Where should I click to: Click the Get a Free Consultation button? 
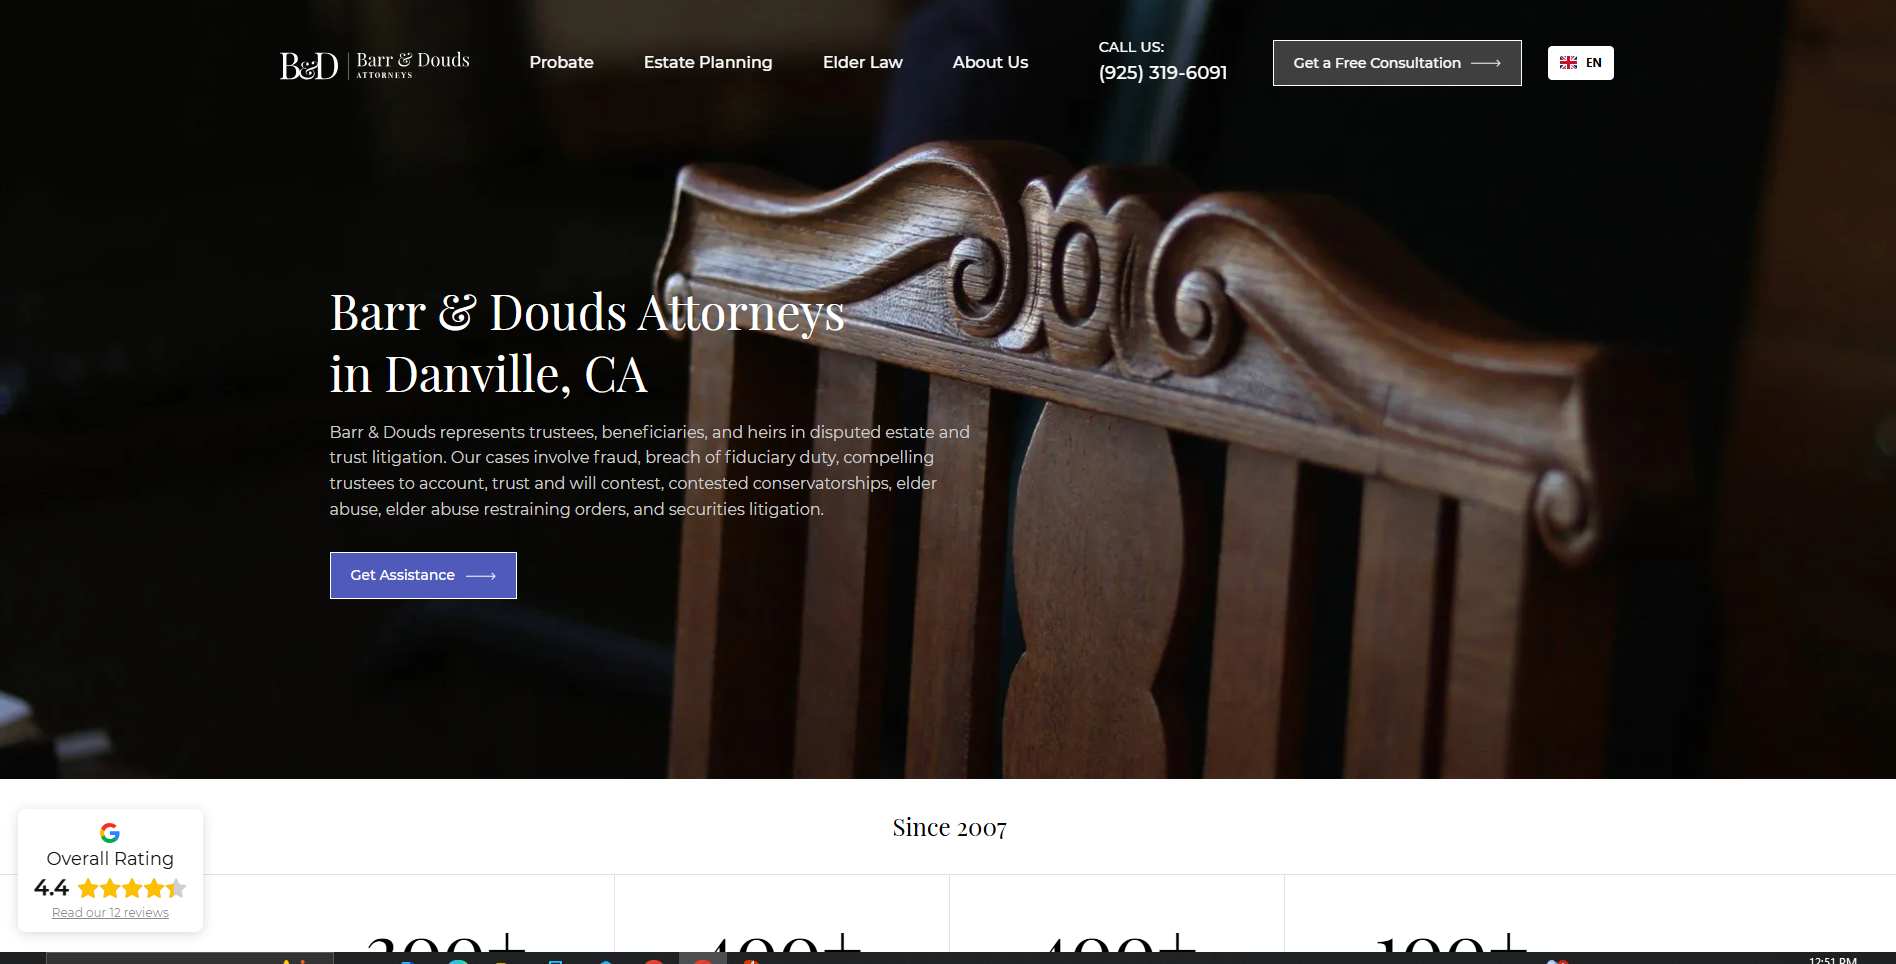click(x=1397, y=63)
